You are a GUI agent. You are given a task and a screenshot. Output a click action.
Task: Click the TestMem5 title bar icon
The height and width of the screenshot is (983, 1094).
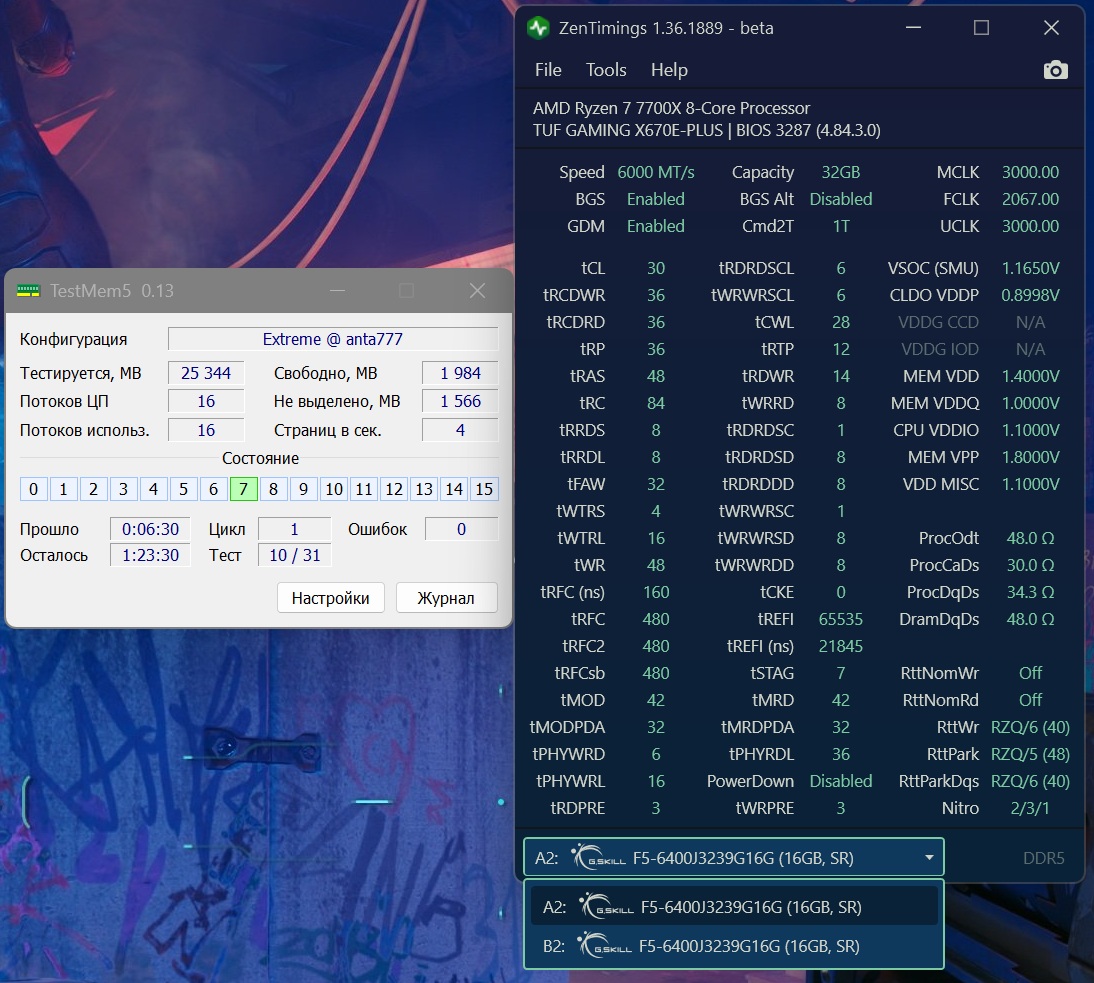click(x=28, y=291)
